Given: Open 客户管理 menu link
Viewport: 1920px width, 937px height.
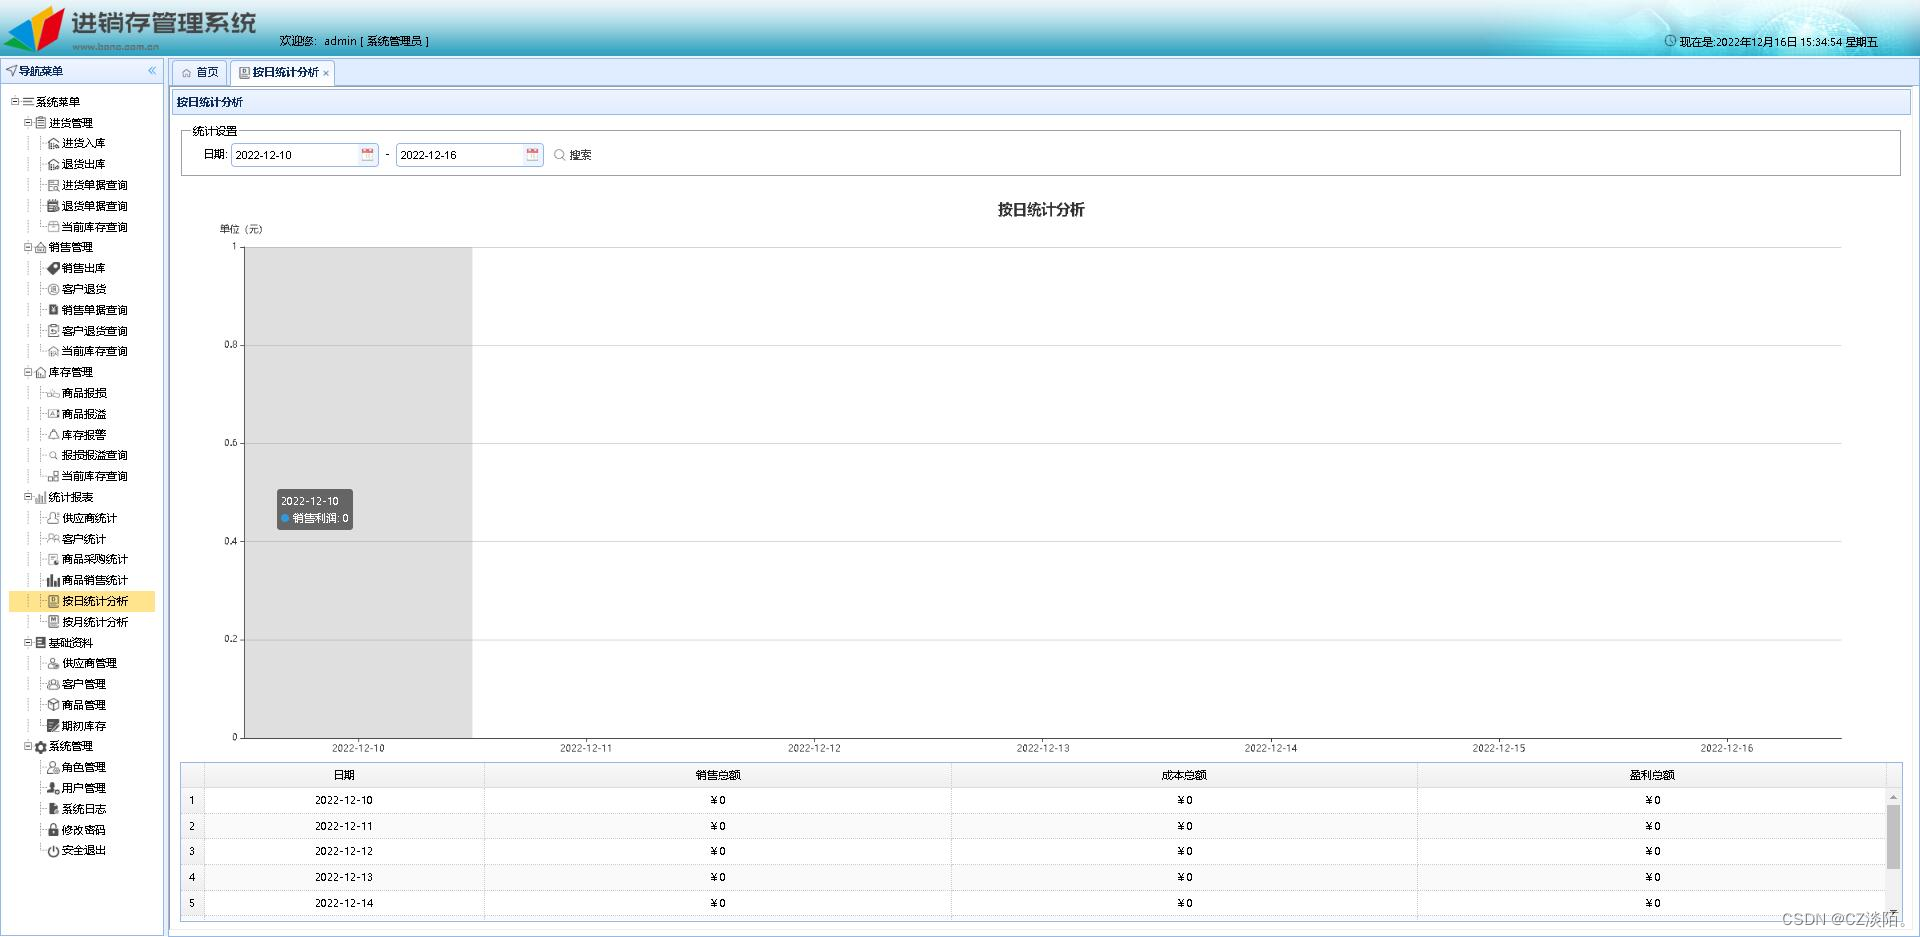Looking at the screenshot, I should click(84, 684).
